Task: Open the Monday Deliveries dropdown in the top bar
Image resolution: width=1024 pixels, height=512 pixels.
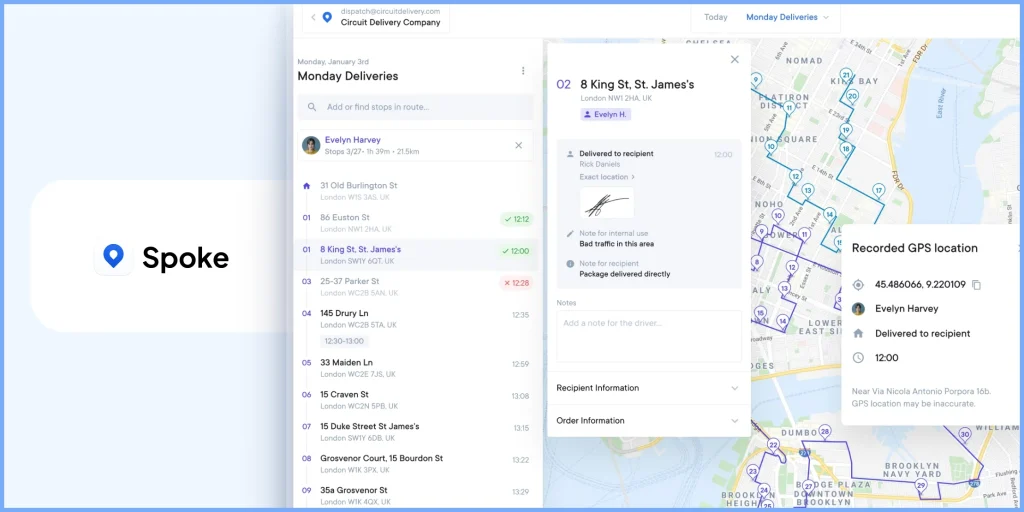Action: [x=788, y=17]
